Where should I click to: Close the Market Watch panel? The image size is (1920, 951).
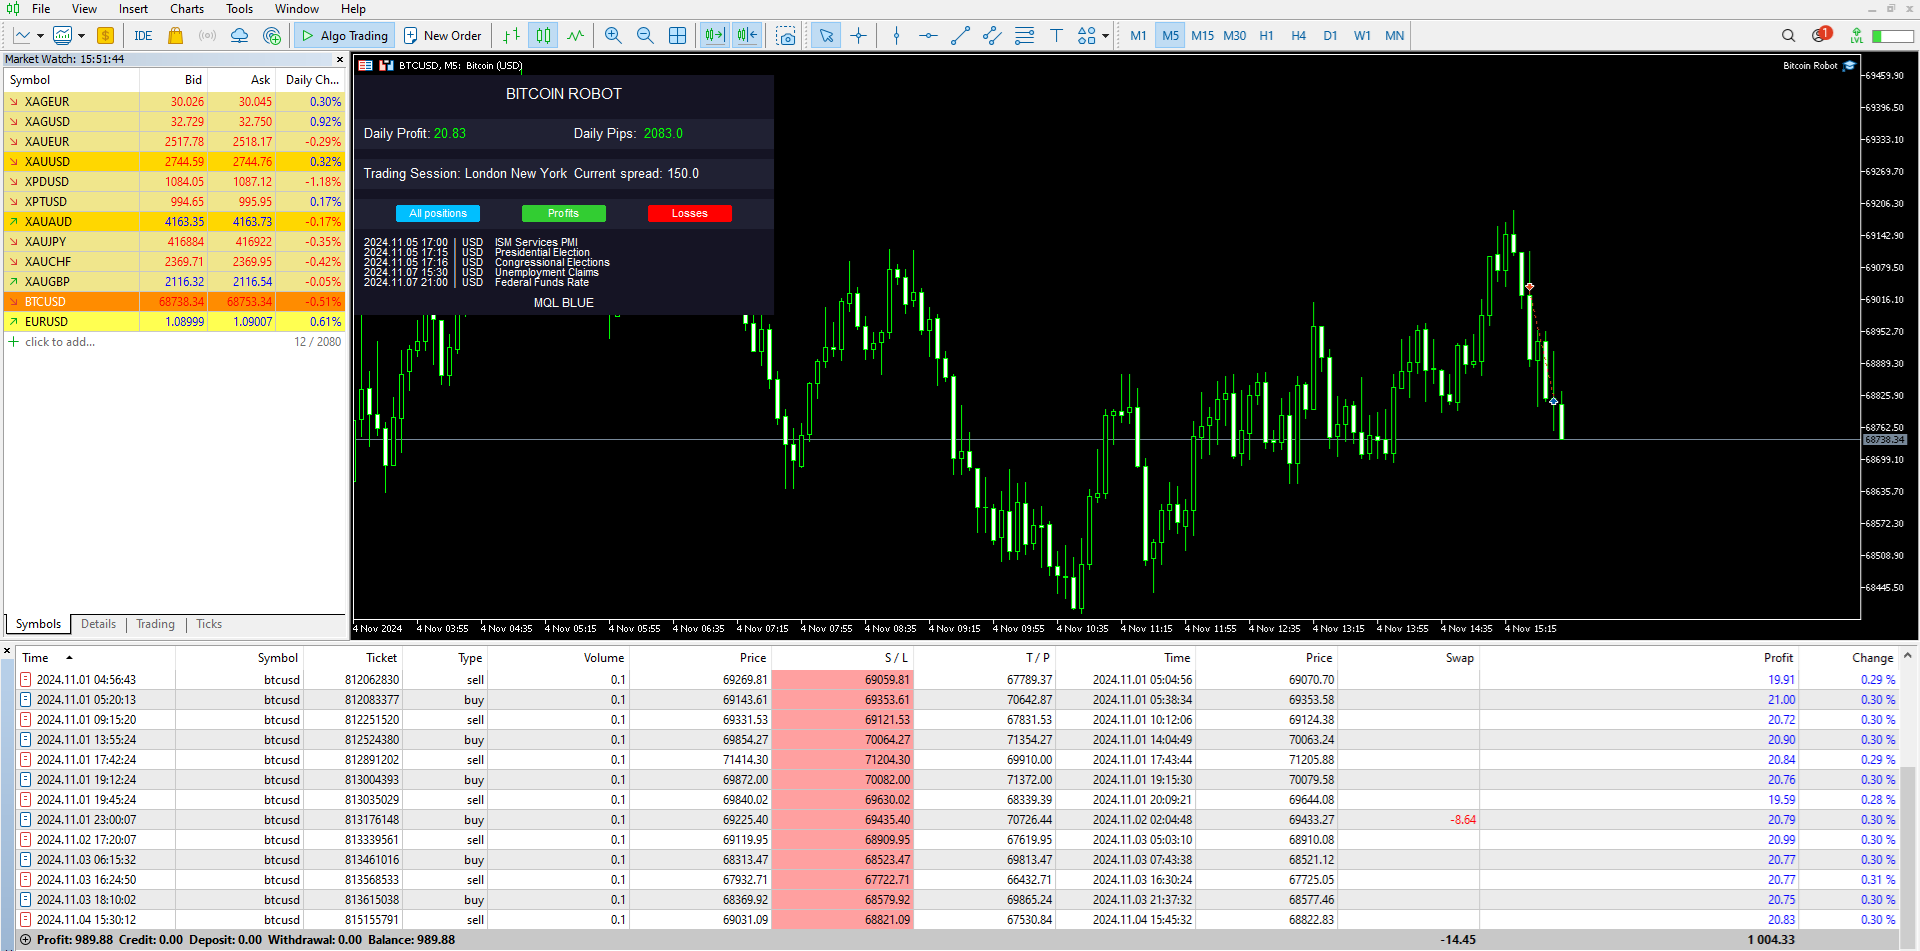pos(339,59)
